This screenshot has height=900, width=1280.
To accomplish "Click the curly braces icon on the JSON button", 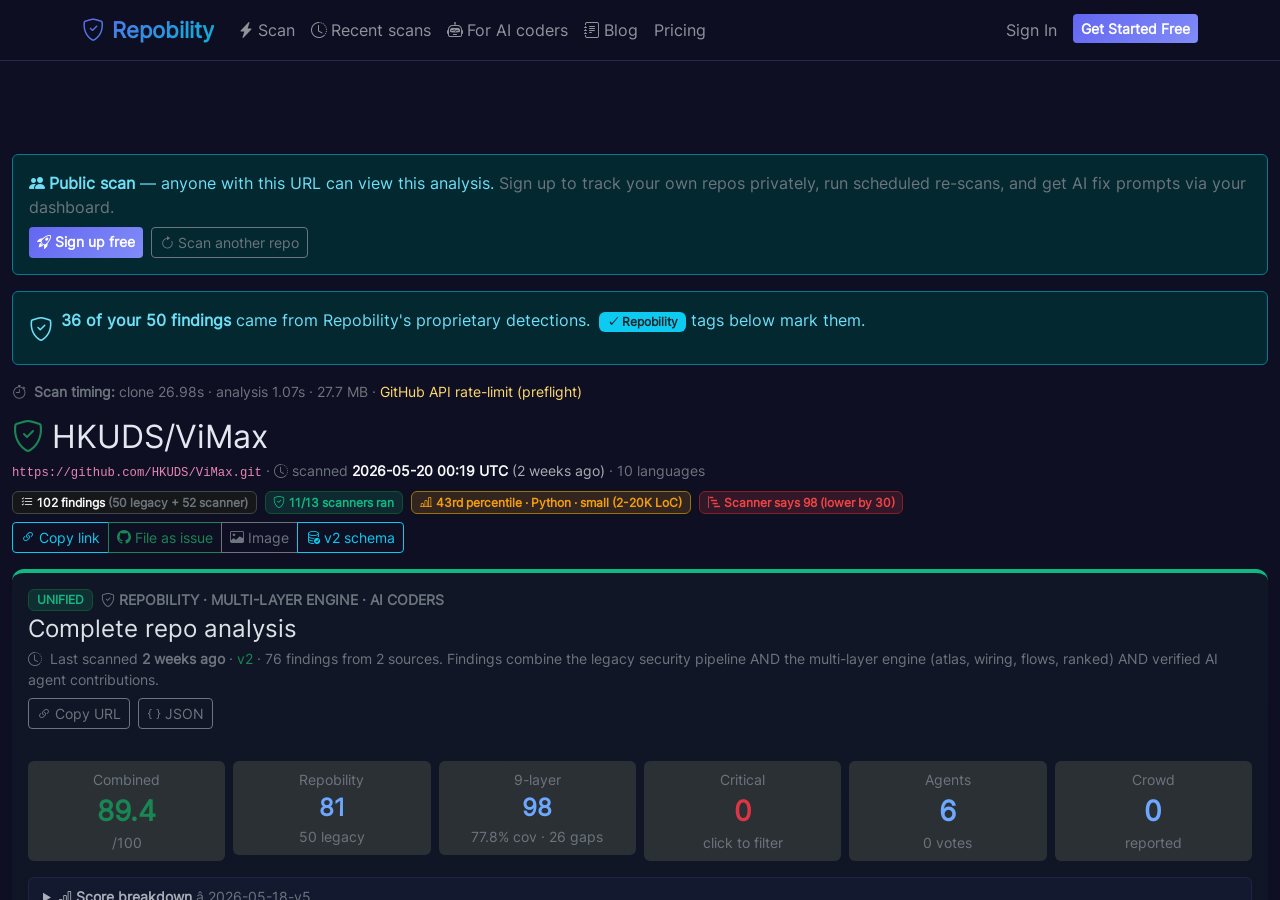I will coord(154,714).
